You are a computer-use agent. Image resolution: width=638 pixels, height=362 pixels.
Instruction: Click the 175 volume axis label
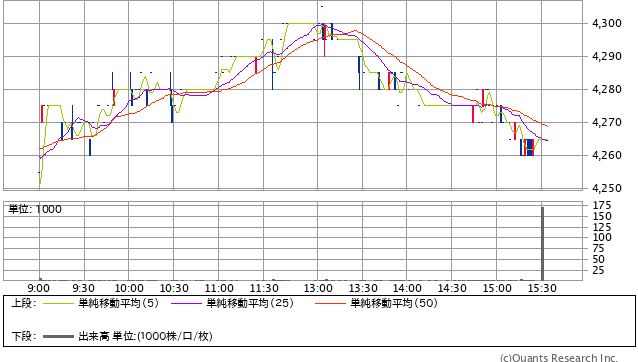click(602, 205)
